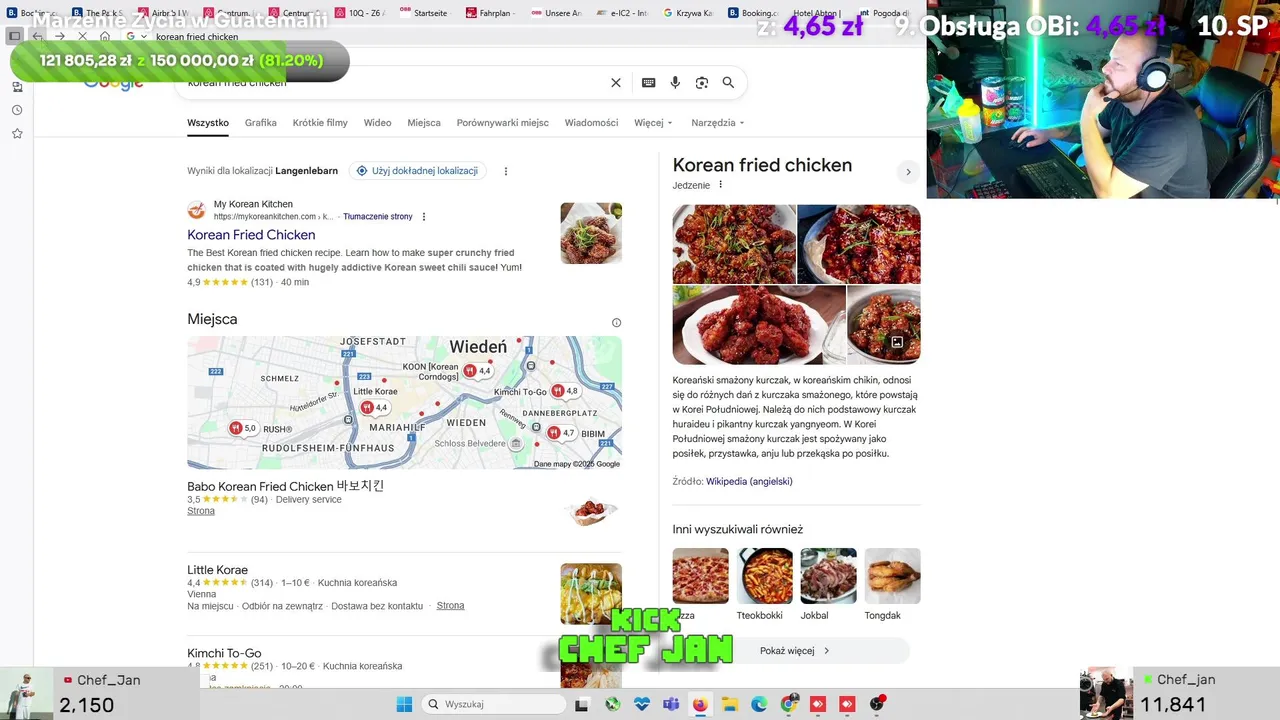The width and height of the screenshot is (1280, 720).
Task: Open Chrome from the taskbar
Action: tap(789, 704)
